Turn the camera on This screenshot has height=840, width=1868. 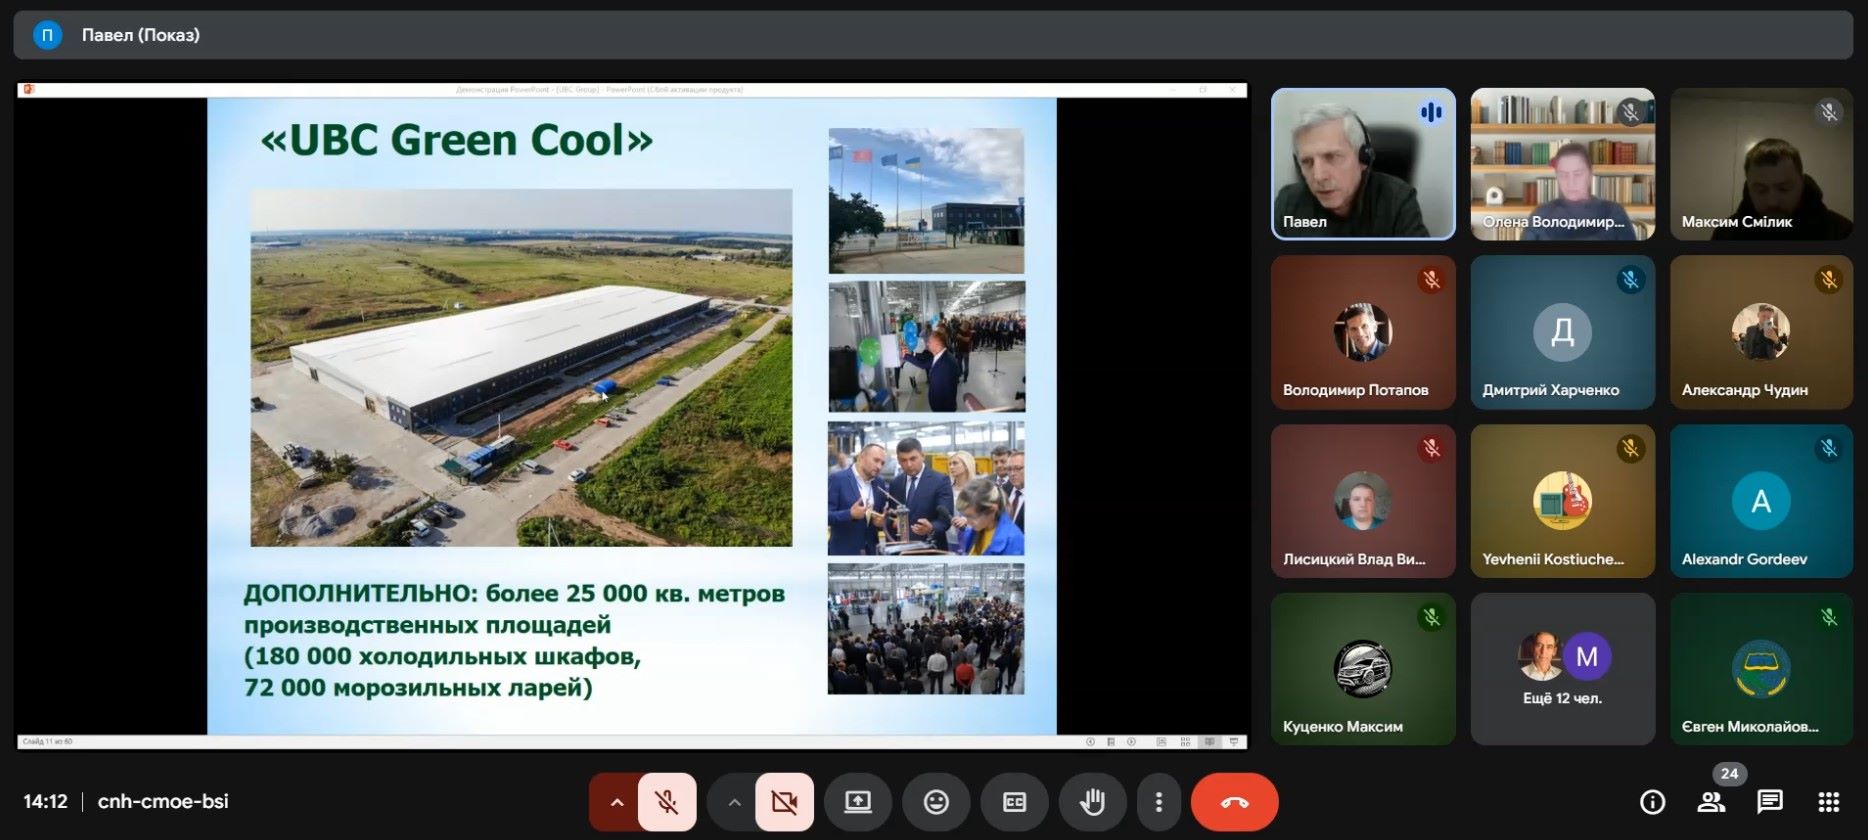(784, 802)
